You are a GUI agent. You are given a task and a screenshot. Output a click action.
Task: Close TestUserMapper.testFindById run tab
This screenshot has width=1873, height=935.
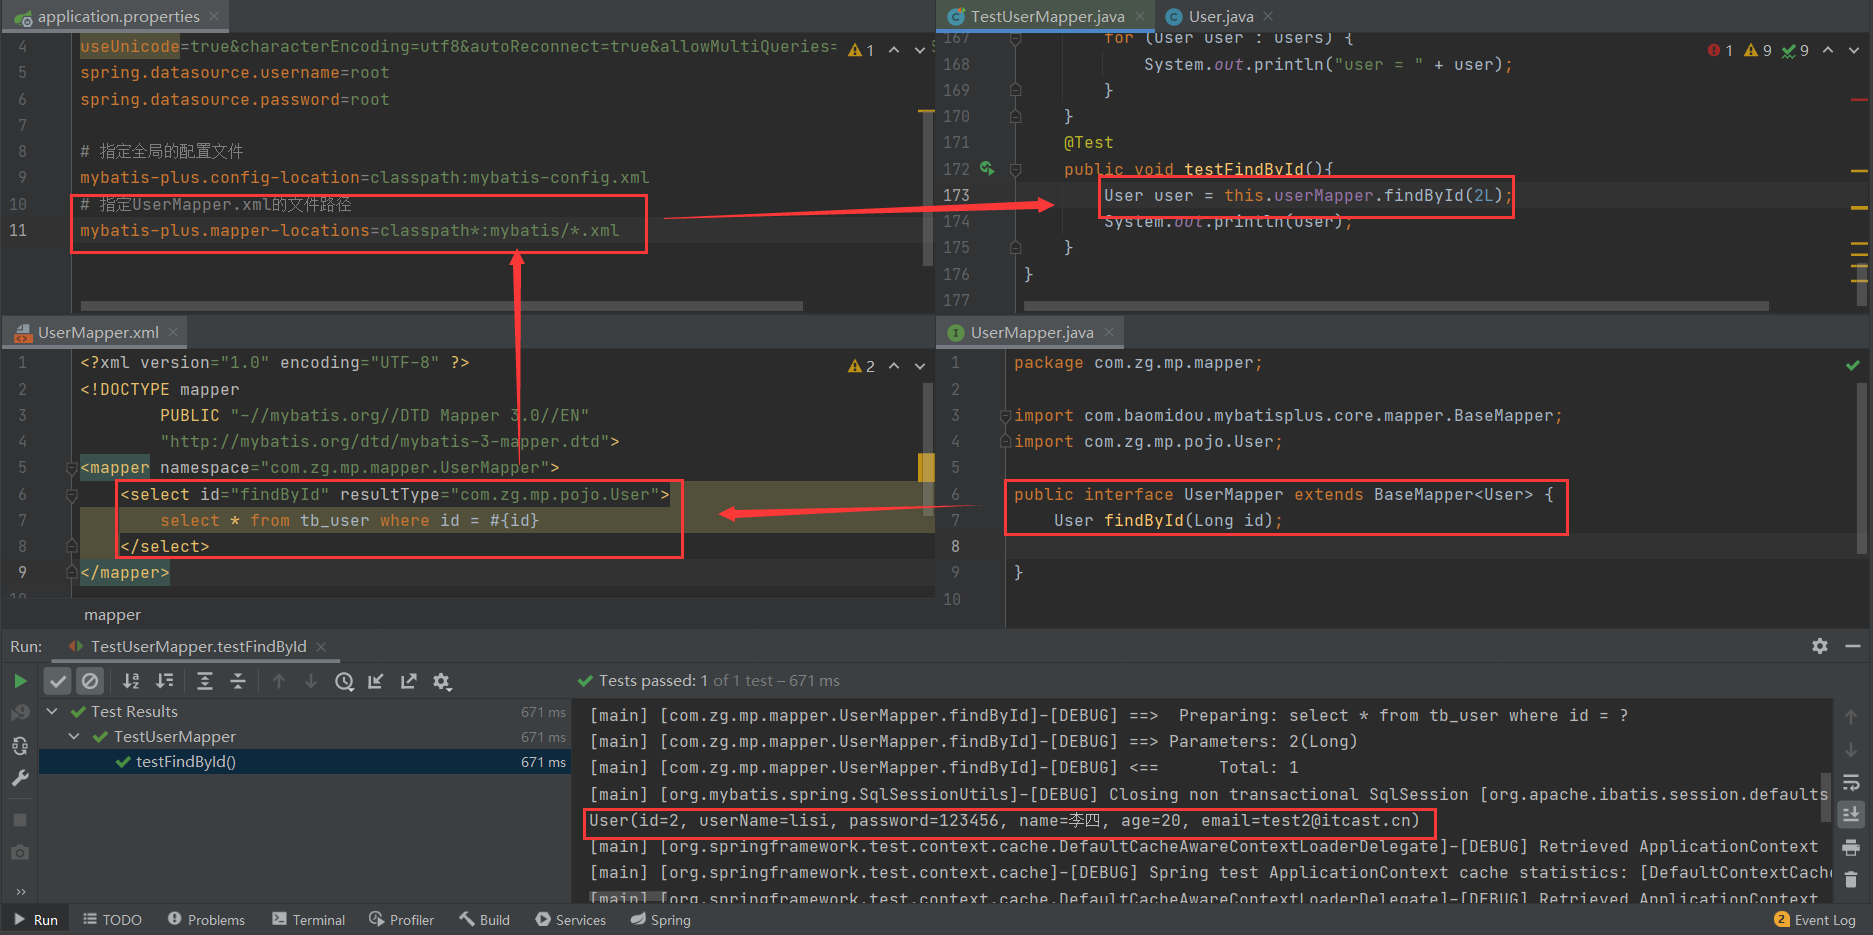tap(321, 647)
